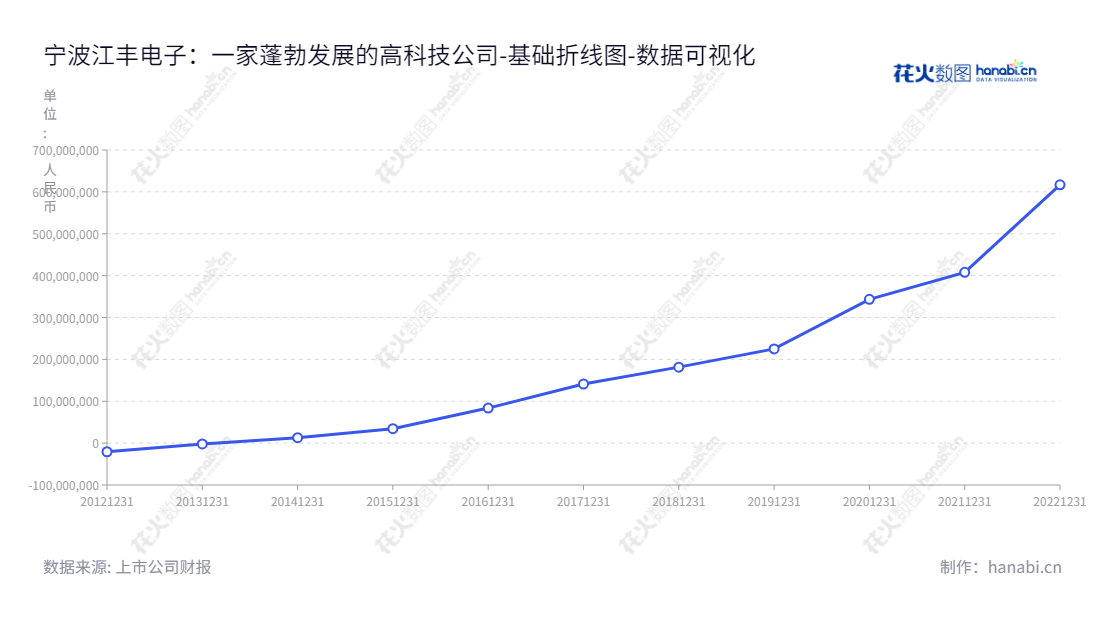
Task: Select the 20211231 data point marker
Action: coord(965,272)
